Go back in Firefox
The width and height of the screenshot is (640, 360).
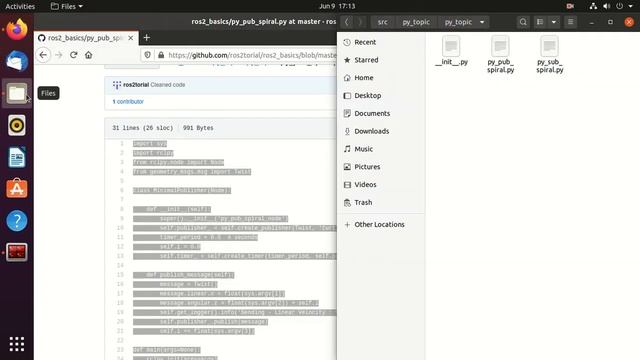[43, 55]
